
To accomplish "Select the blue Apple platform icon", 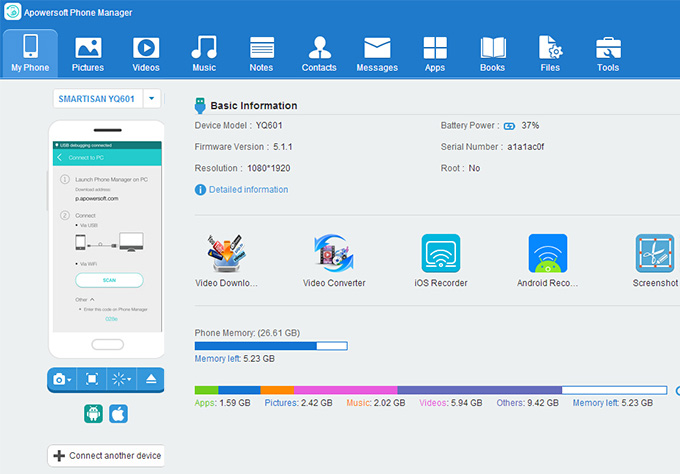I will tap(118, 414).
